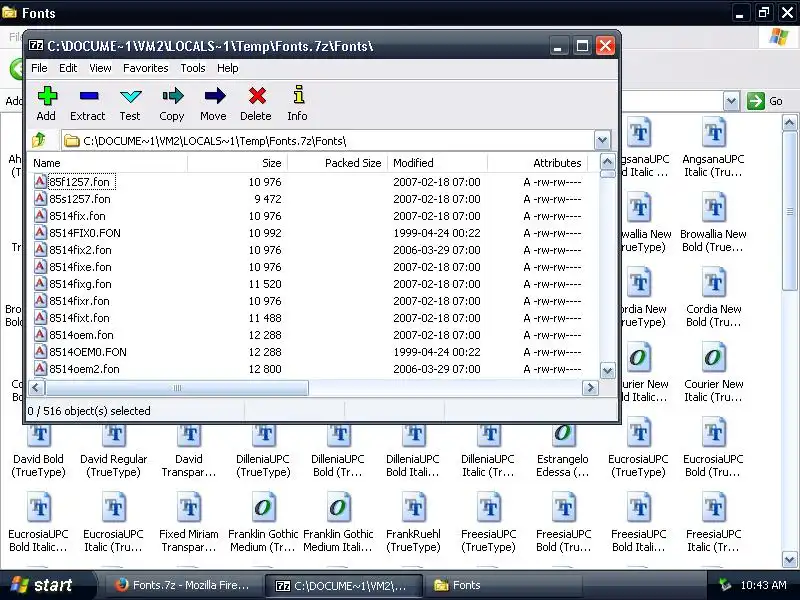Open the Tools menu
Image resolution: width=800 pixels, height=600 pixels.
click(x=192, y=68)
